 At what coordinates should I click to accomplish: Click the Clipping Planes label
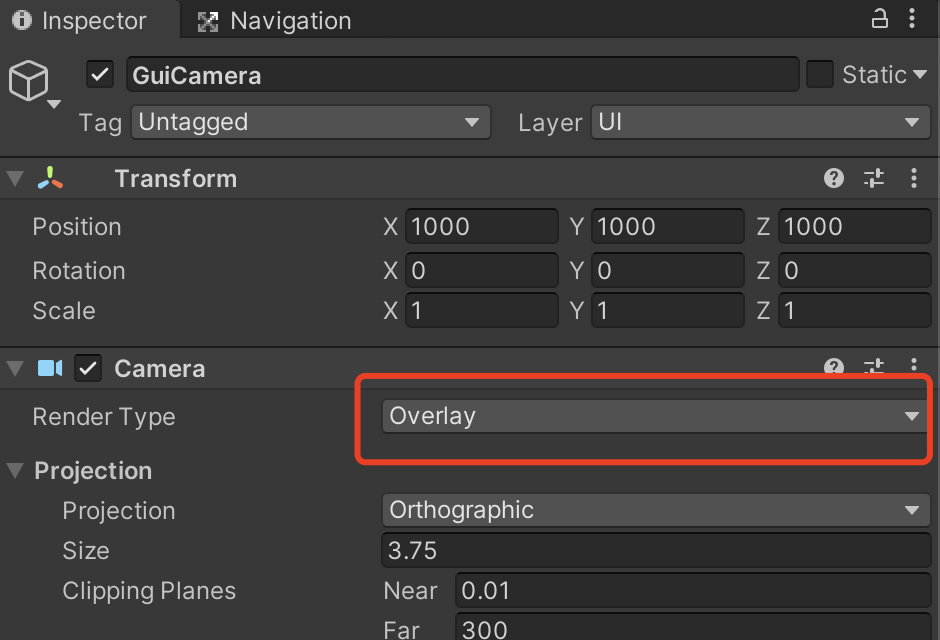coord(149,591)
